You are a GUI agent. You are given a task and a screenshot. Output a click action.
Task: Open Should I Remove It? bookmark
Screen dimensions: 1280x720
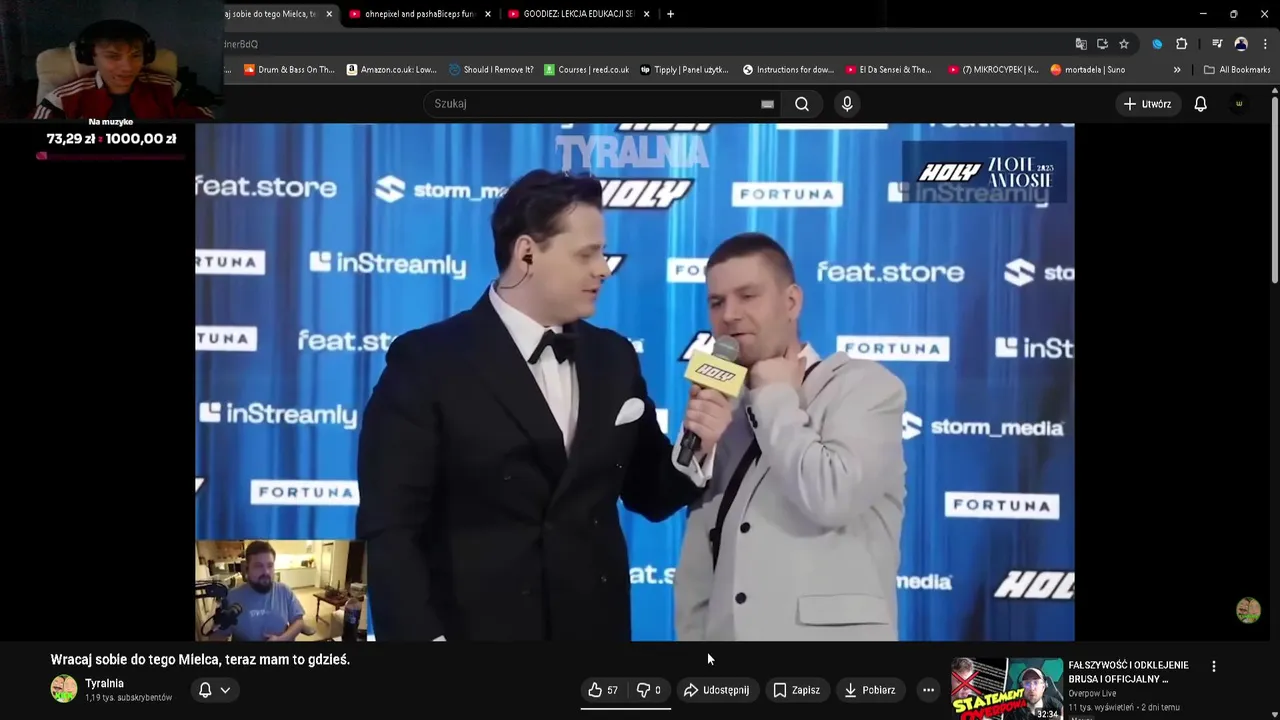(491, 70)
